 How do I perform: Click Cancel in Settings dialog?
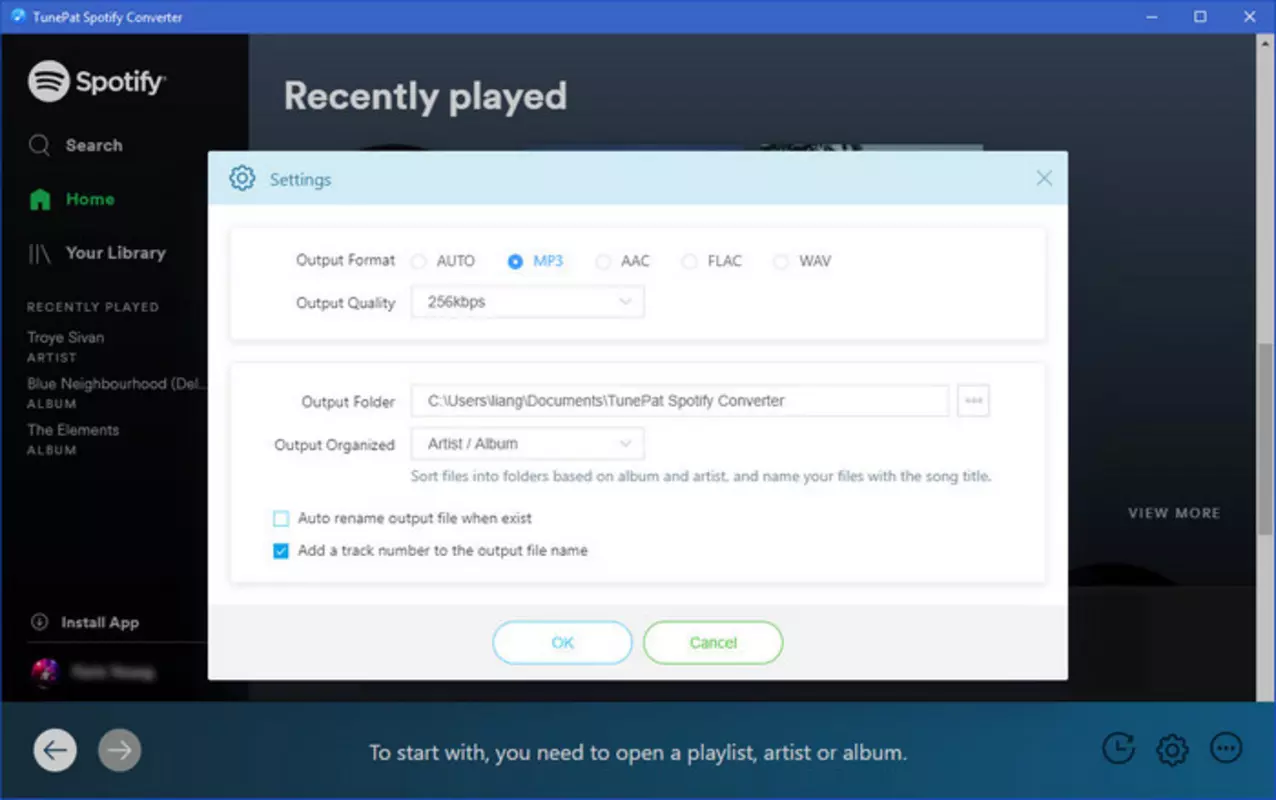click(713, 643)
